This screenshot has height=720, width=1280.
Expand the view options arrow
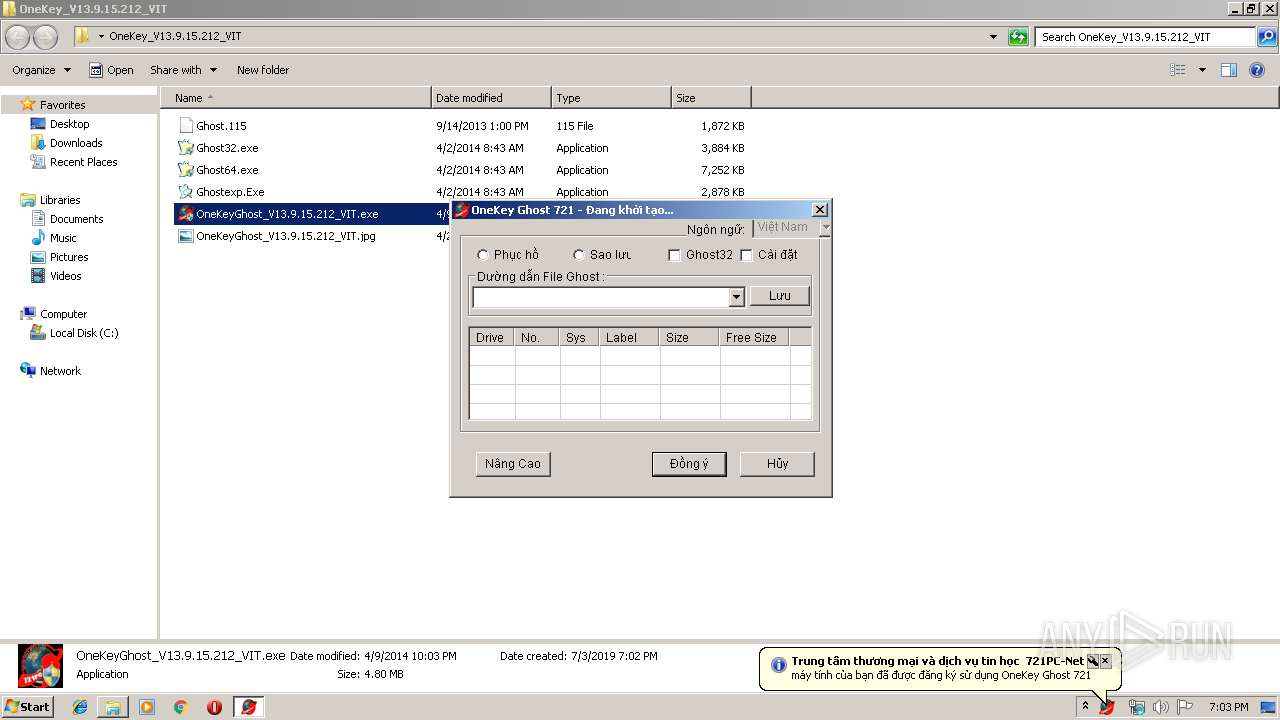[1202, 70]
